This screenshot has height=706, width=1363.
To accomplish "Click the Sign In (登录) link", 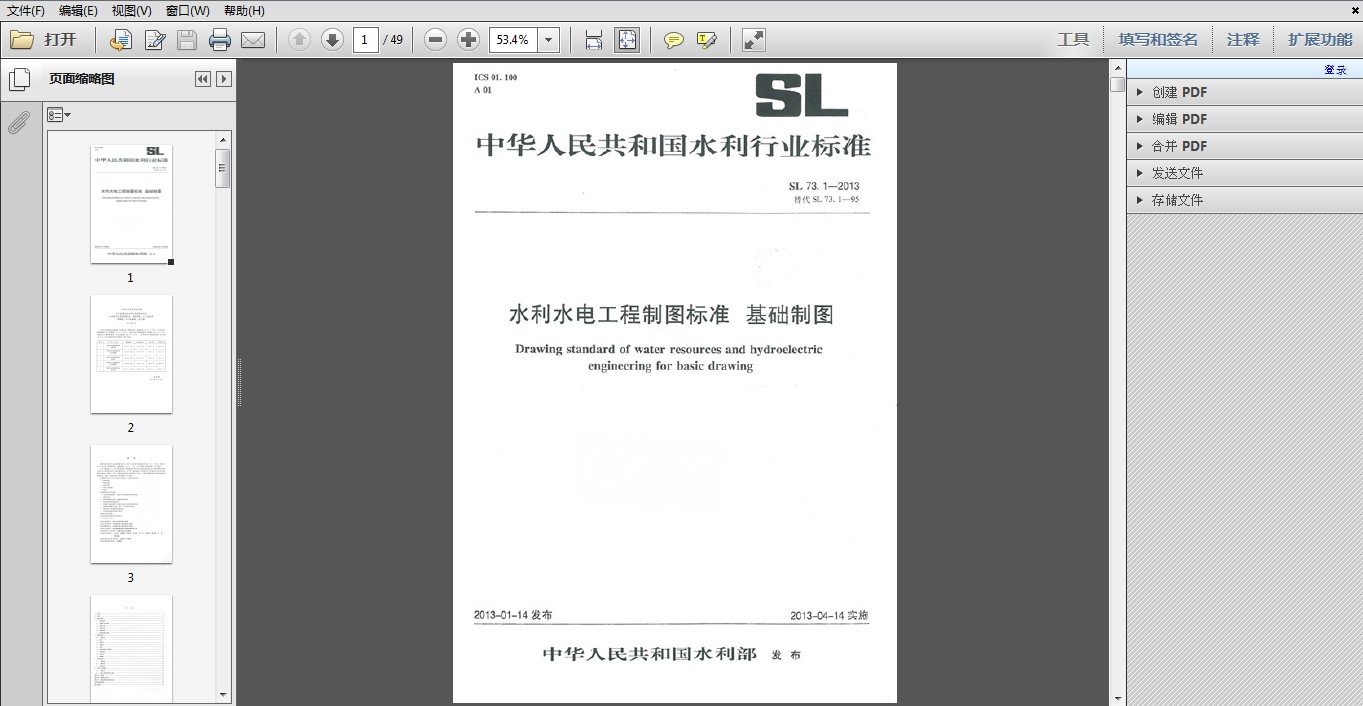I will [x=1336, y=70].
